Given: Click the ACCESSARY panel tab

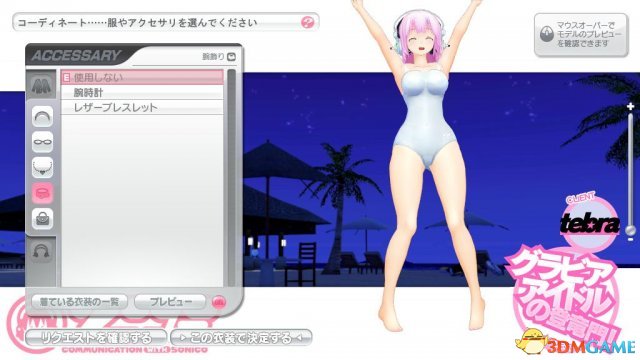Looking at the screenshot, I should click(x=76, y=56).
